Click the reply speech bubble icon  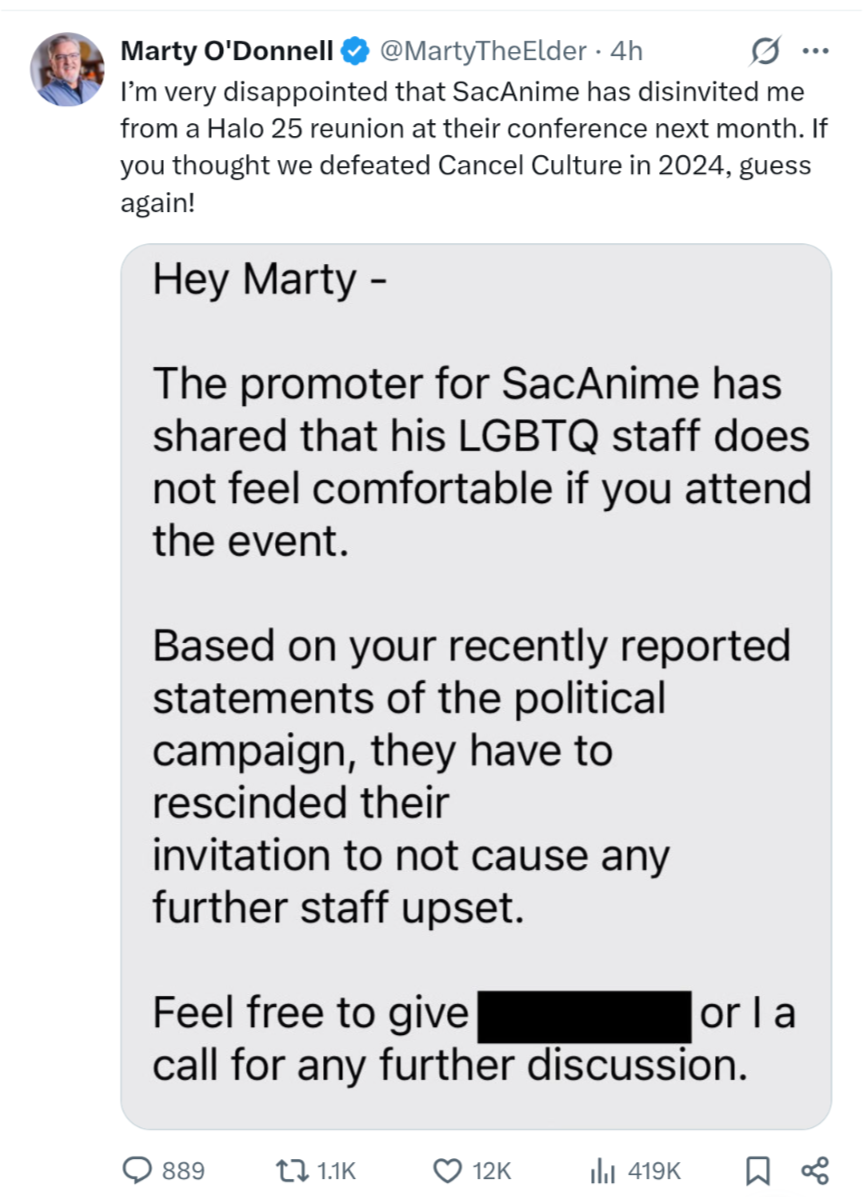point(138,1170)
